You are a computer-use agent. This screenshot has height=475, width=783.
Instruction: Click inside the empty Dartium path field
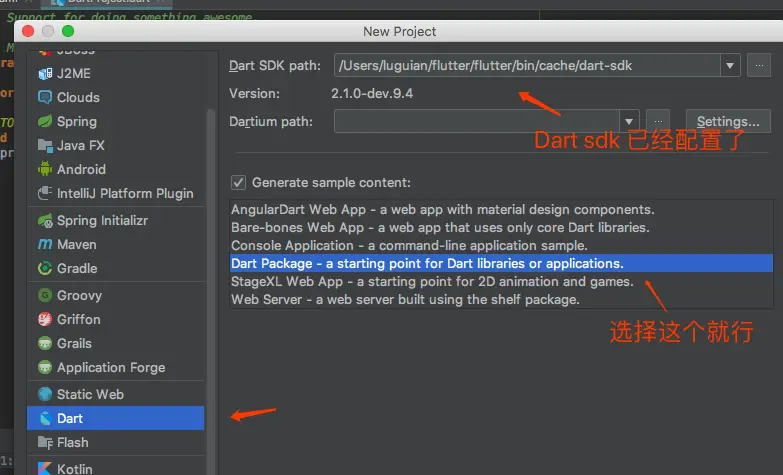(x=477, y=121)
